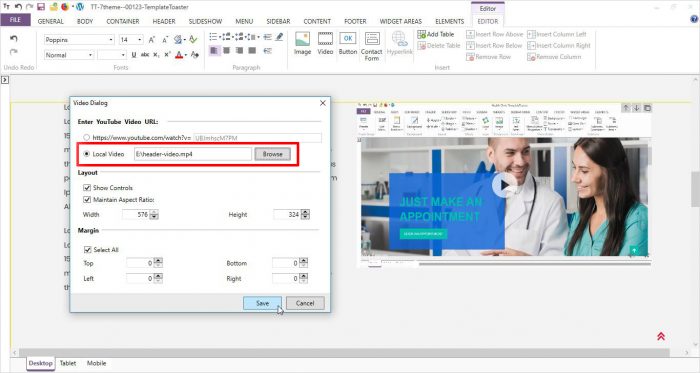Click the highlighter pen icon
Viewport: 700px width, 373px height.
[x=279, y=37]
